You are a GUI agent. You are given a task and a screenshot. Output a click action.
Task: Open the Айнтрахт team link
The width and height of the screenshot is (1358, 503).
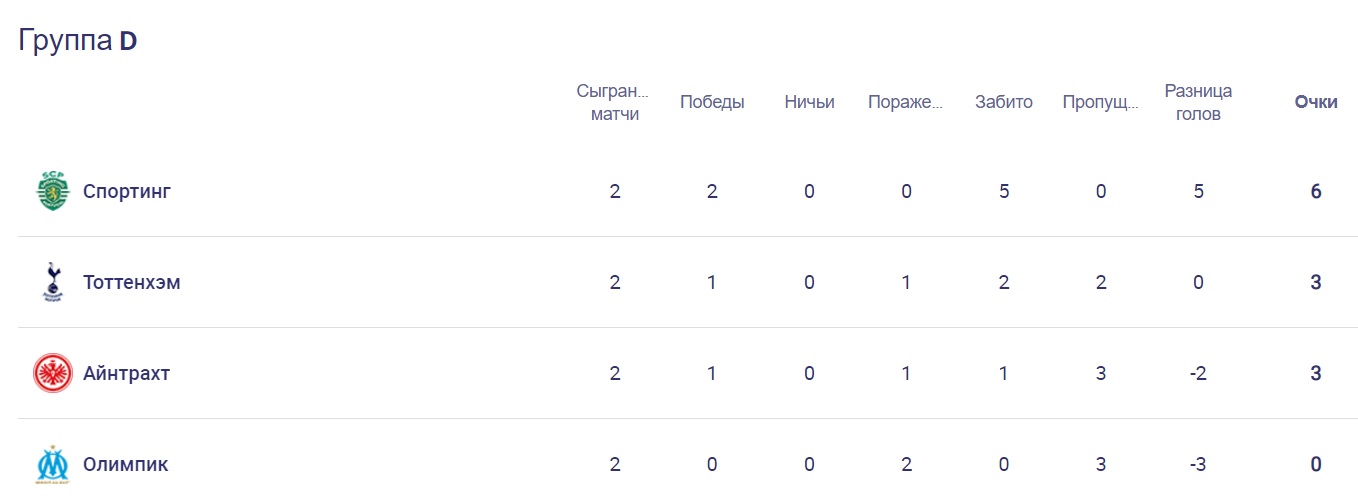point(126,373)
